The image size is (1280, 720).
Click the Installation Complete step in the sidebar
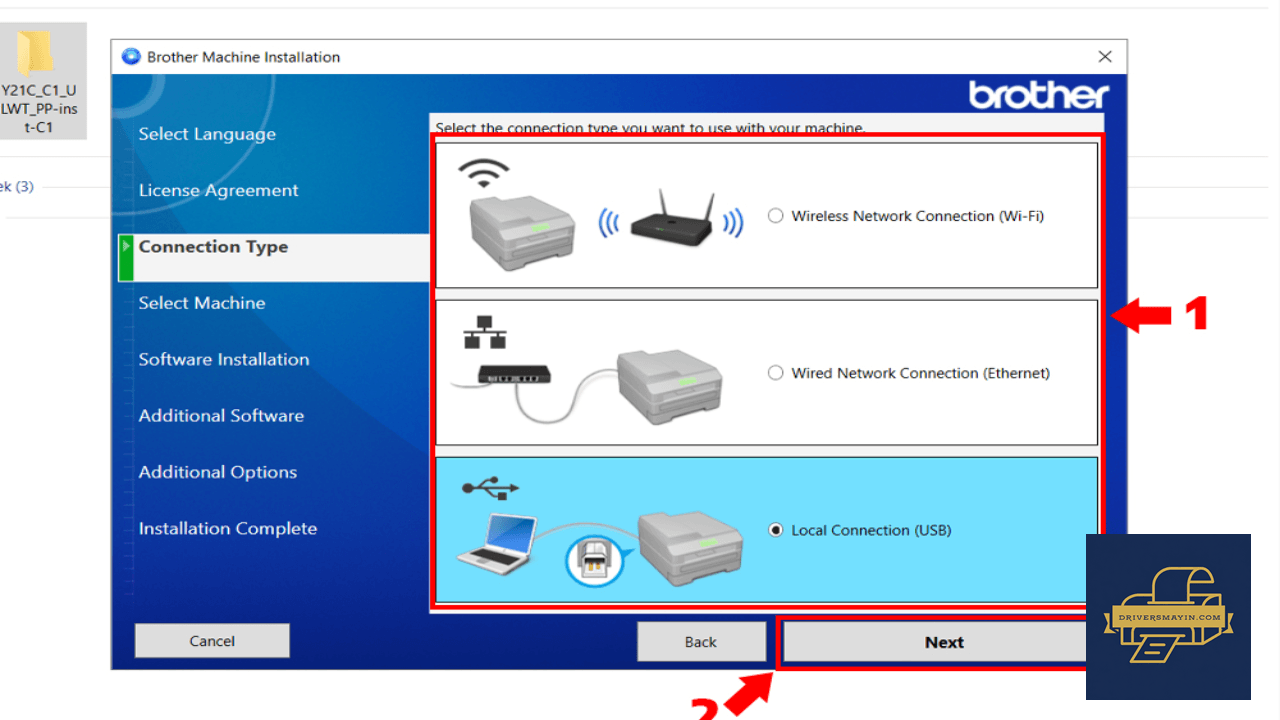pyautogui.click(x=228, y=528)
